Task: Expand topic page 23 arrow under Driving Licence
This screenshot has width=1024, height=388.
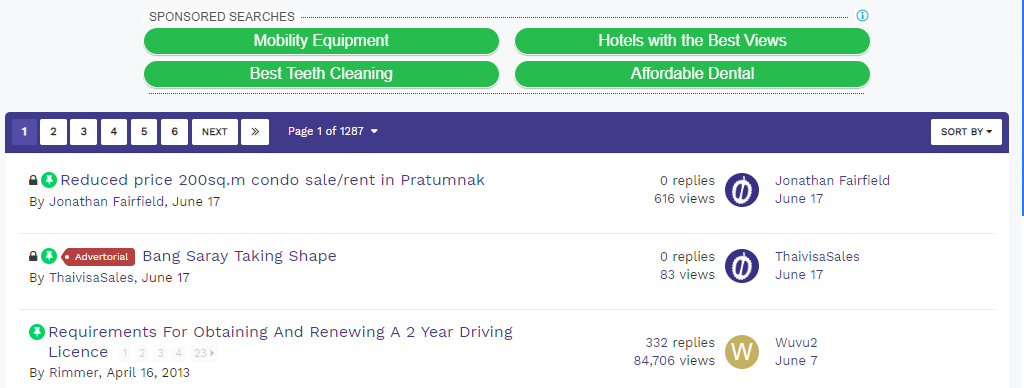Action: point(203,353)
